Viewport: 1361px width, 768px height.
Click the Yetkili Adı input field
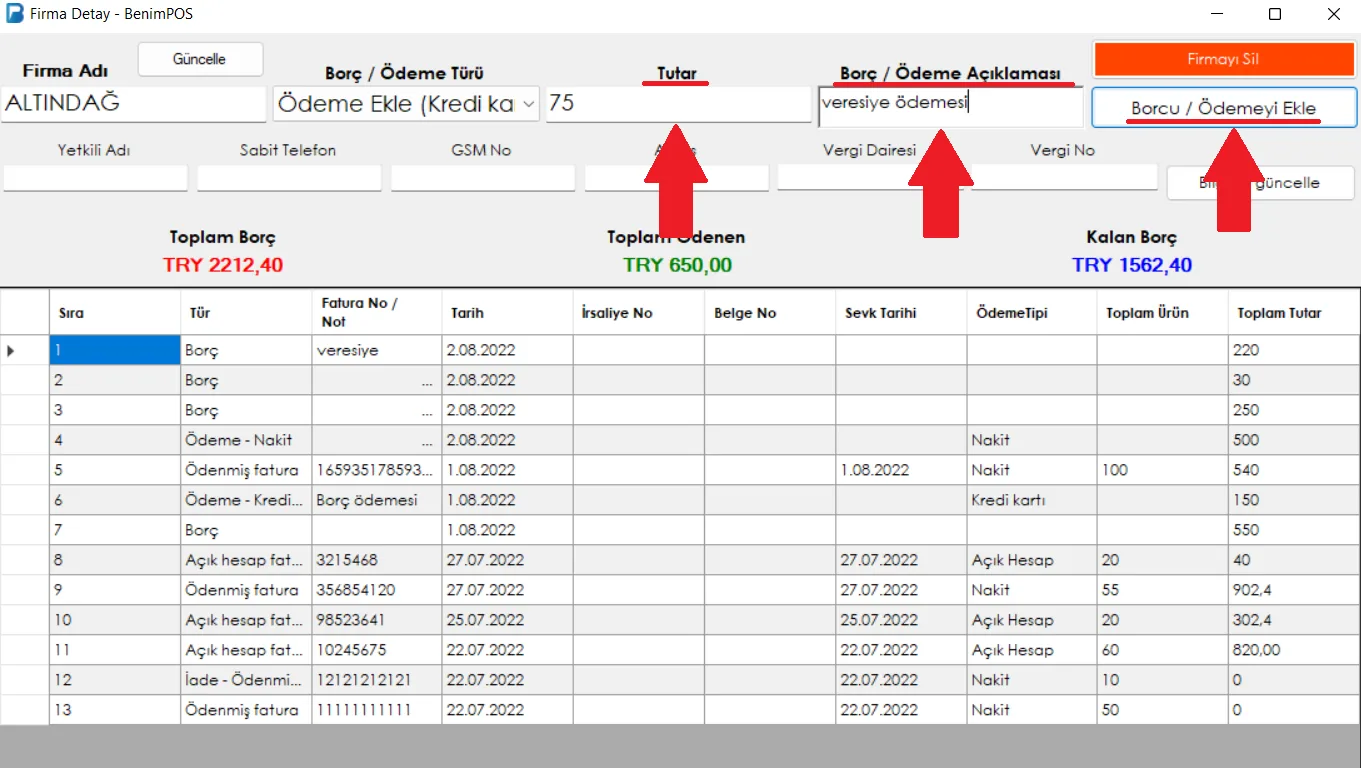(95, 178)
